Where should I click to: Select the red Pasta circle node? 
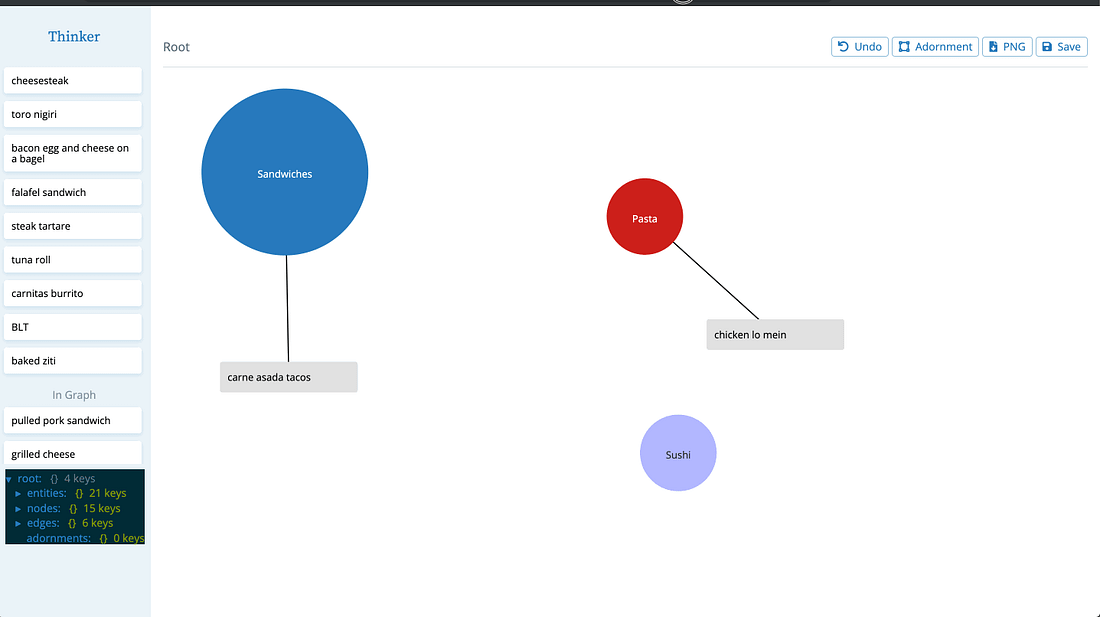pos(645,217)
